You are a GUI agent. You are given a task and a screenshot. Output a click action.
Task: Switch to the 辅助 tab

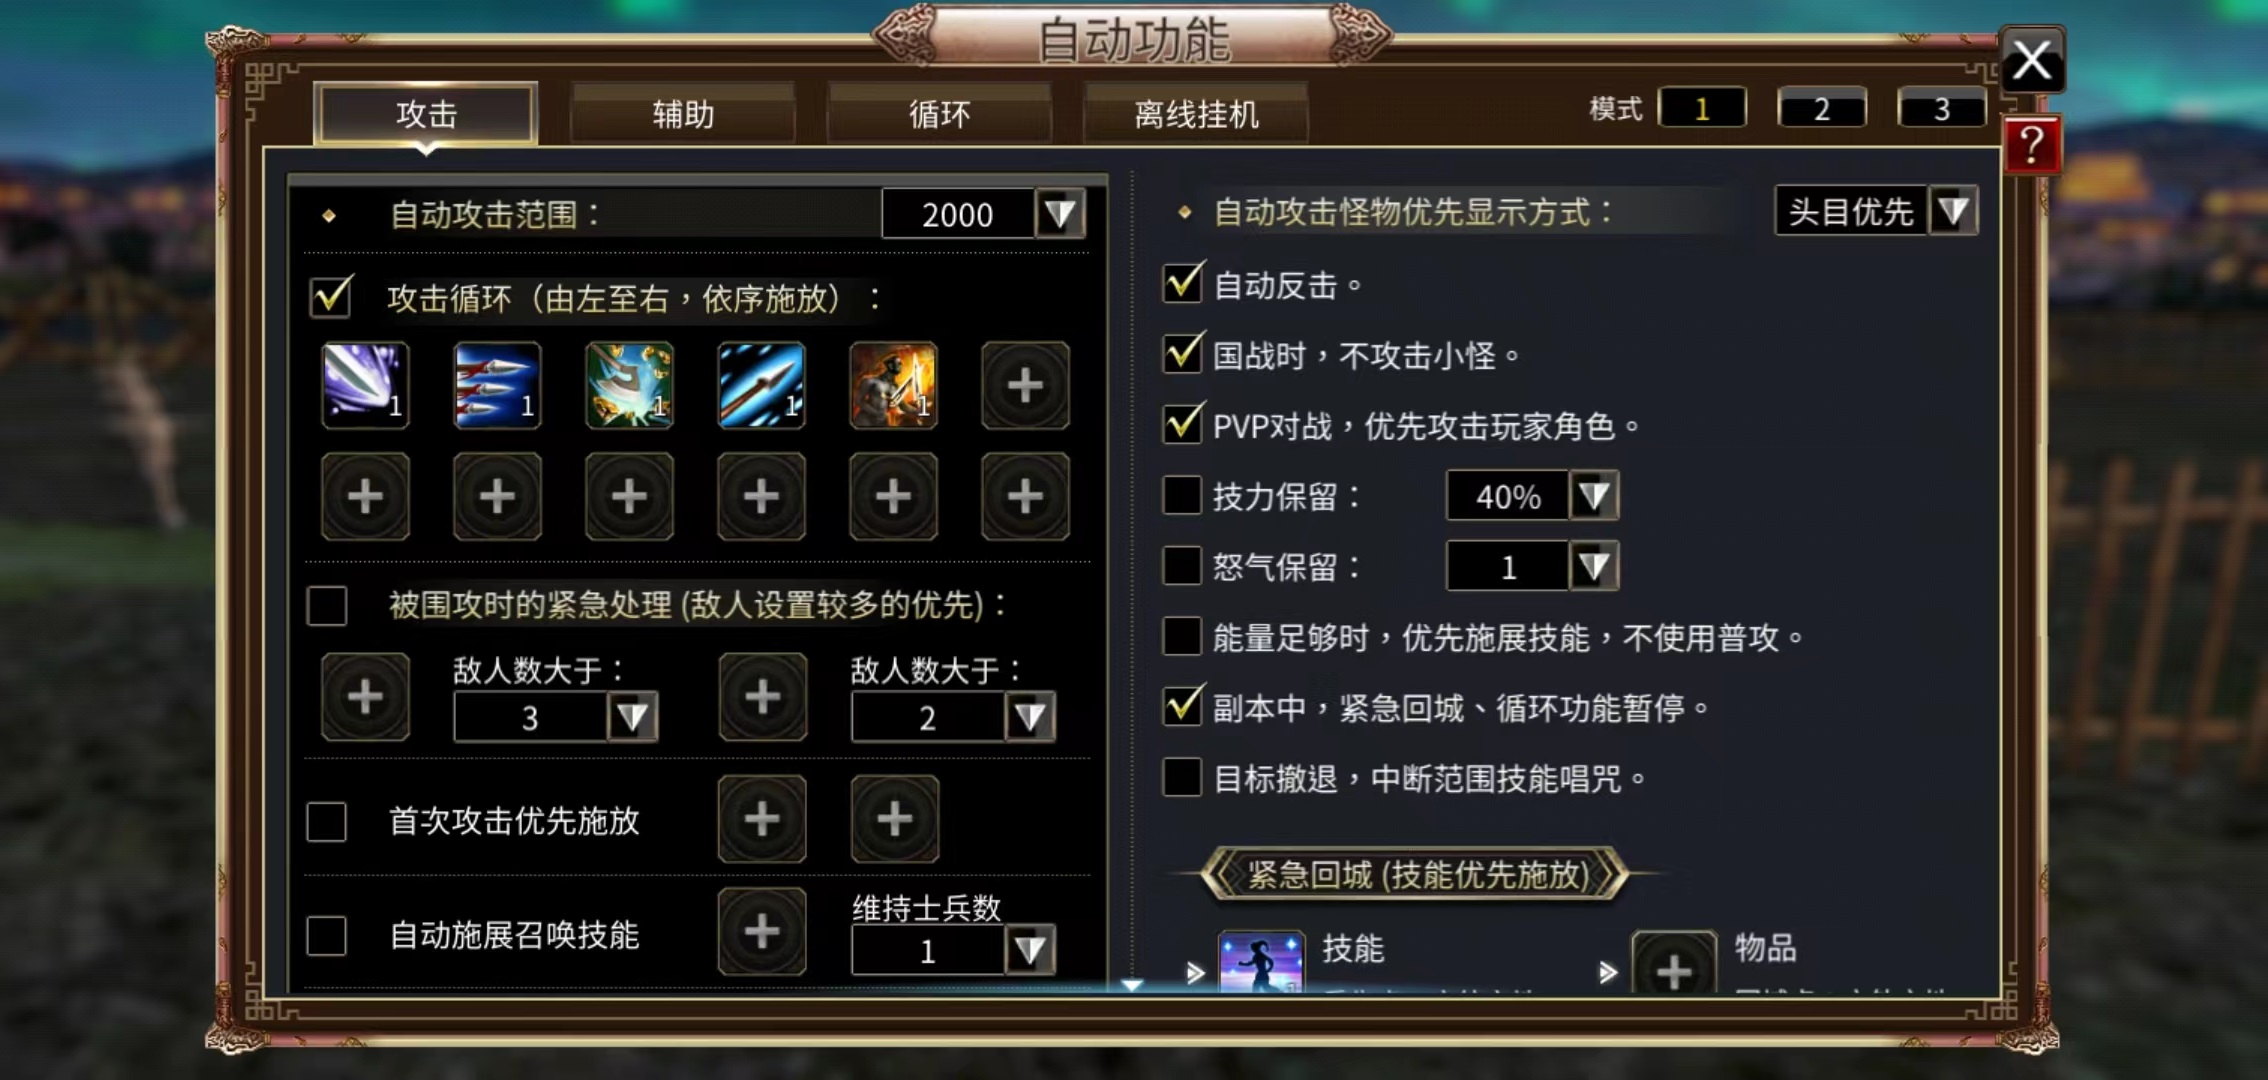[683, 114]
